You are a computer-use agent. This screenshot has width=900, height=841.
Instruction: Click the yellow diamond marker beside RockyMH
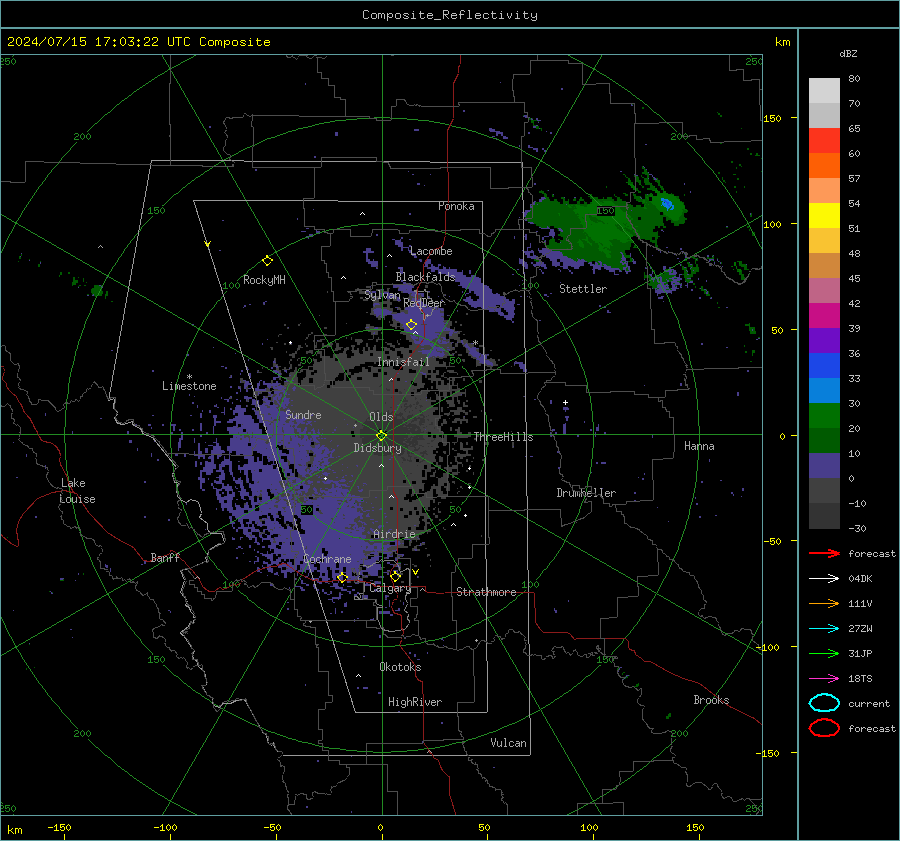[267, 261]
